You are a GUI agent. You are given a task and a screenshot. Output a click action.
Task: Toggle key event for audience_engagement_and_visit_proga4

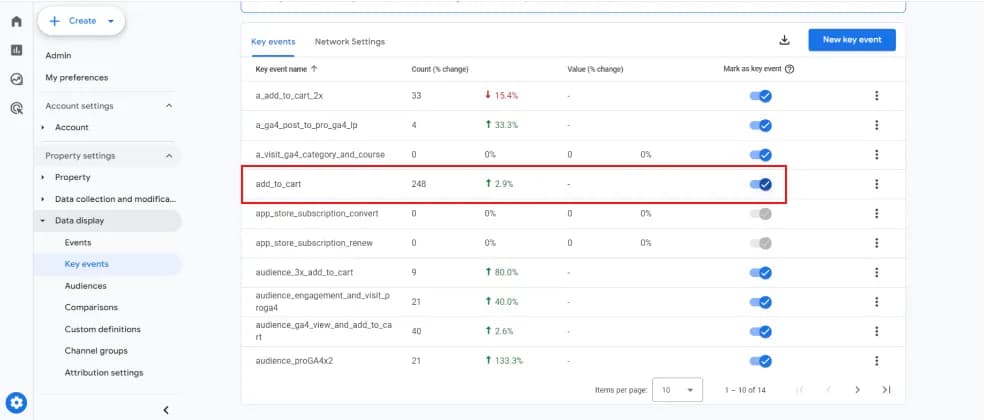pyautogui.click(x=761, y=302)
